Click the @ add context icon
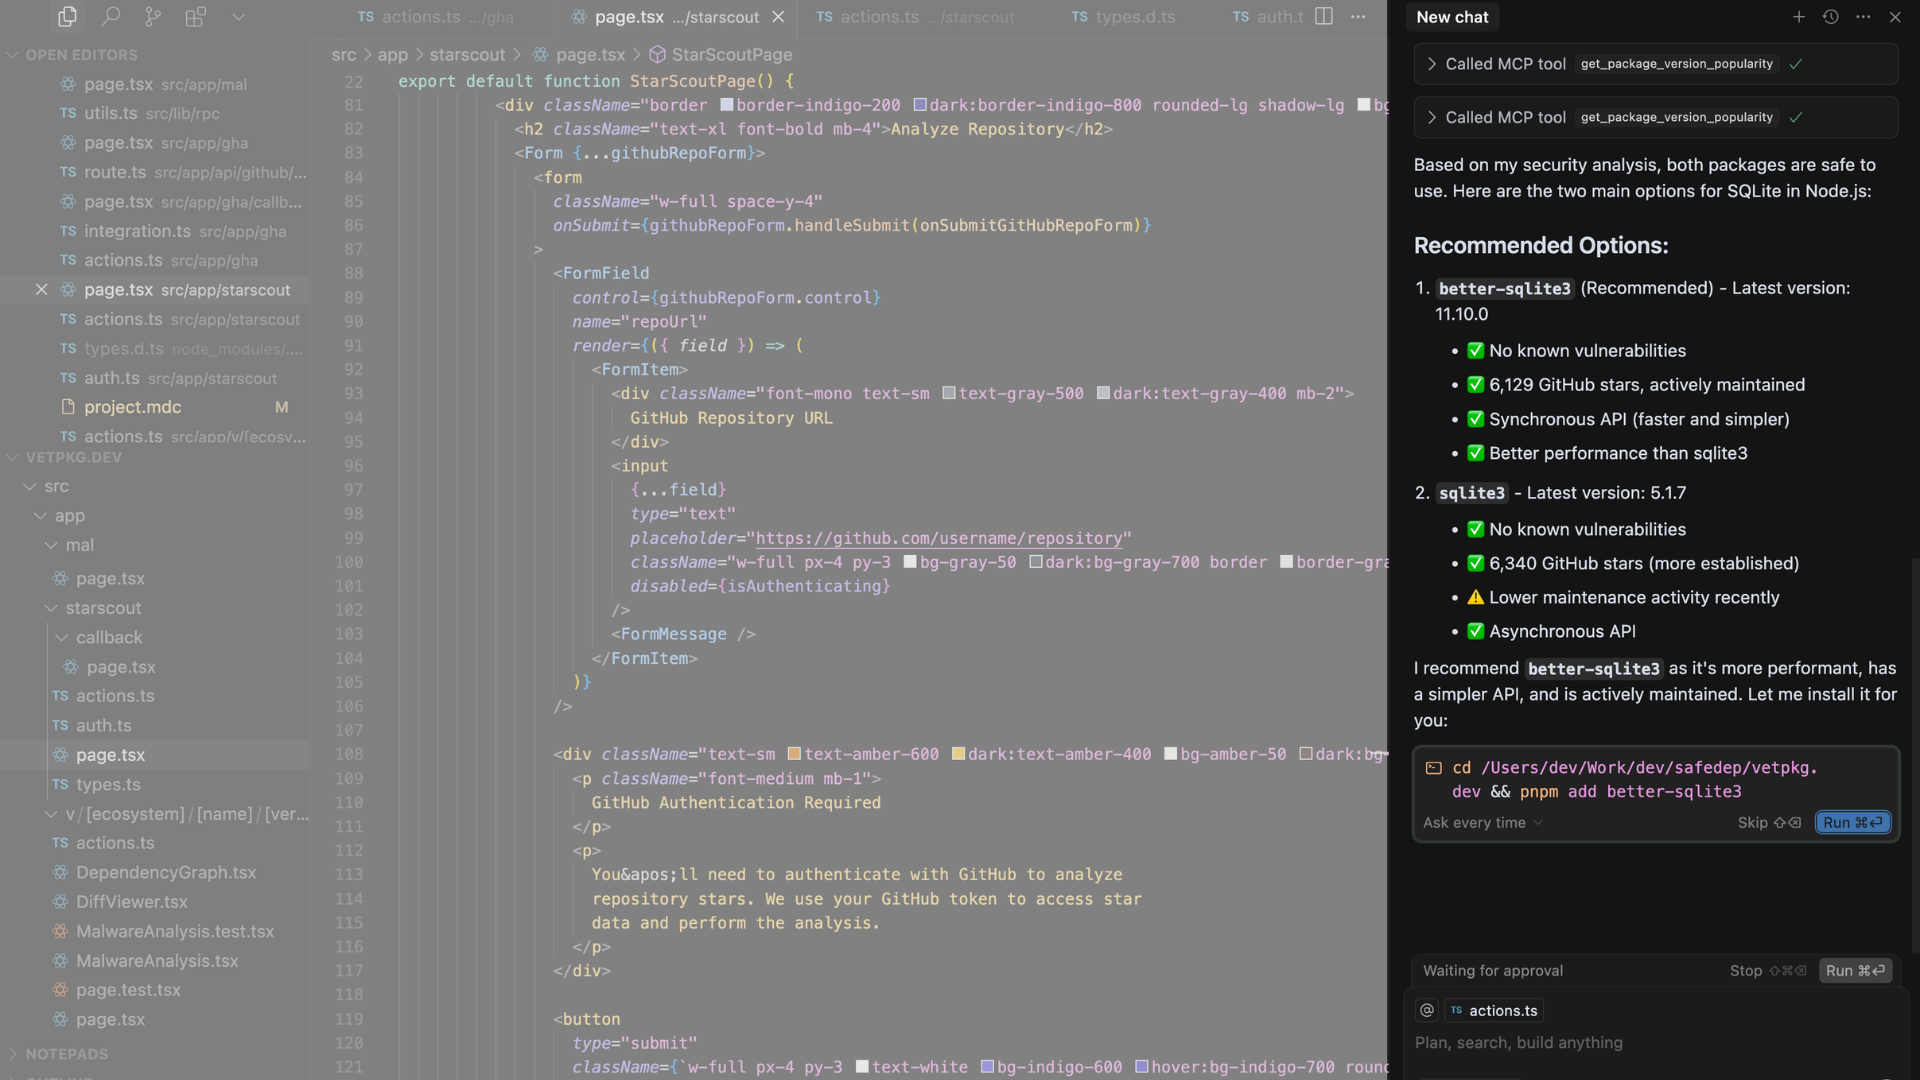The width and height of the screenshot is (1920, 1080). click(1427, 1011)
